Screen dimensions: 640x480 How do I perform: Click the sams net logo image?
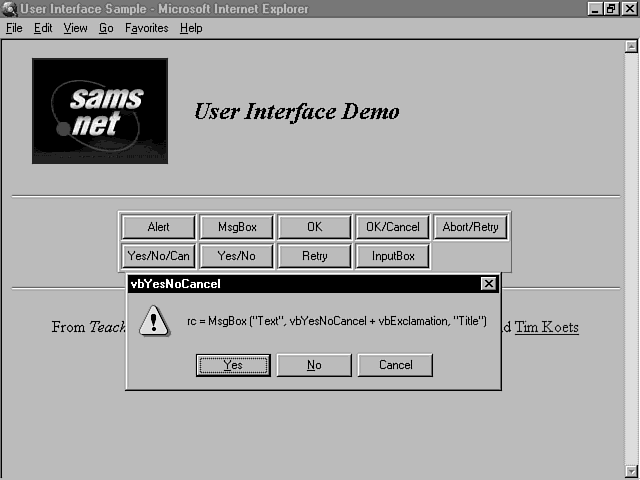(100, 111)
